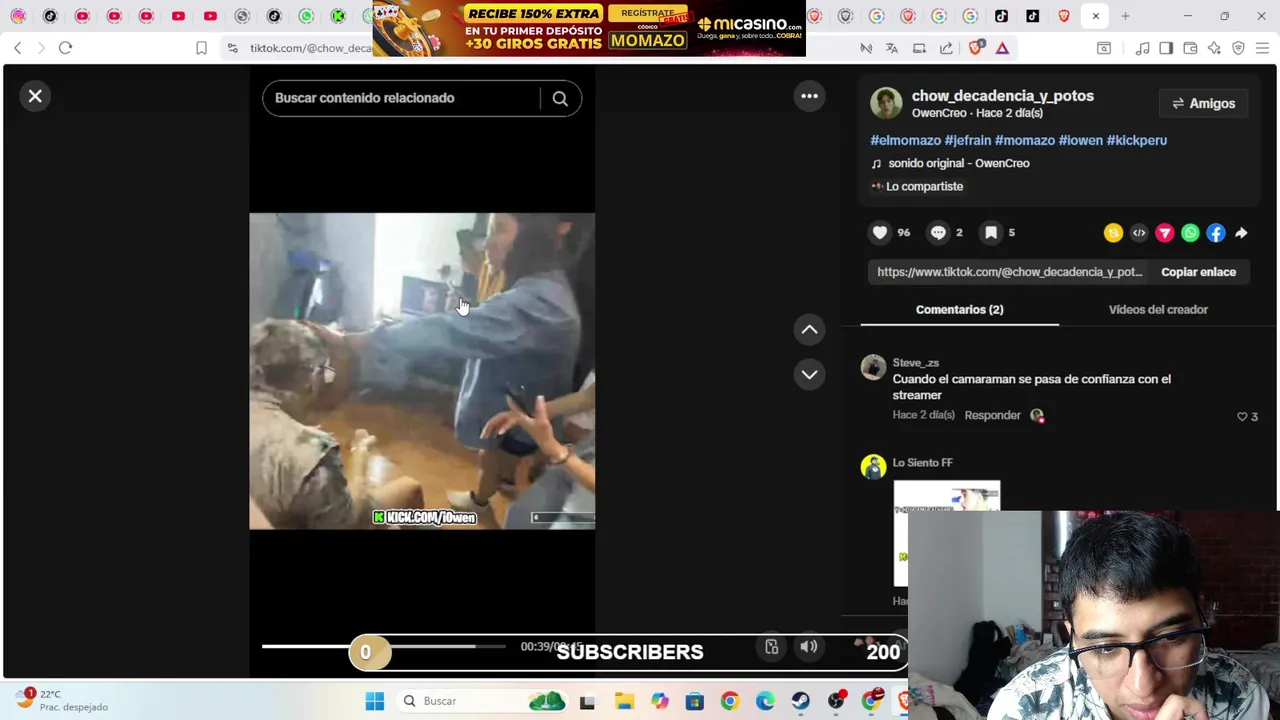Reply to the Steve_.zs comment via Responder
Screen dimensions: 1280x720
(992, 415)
